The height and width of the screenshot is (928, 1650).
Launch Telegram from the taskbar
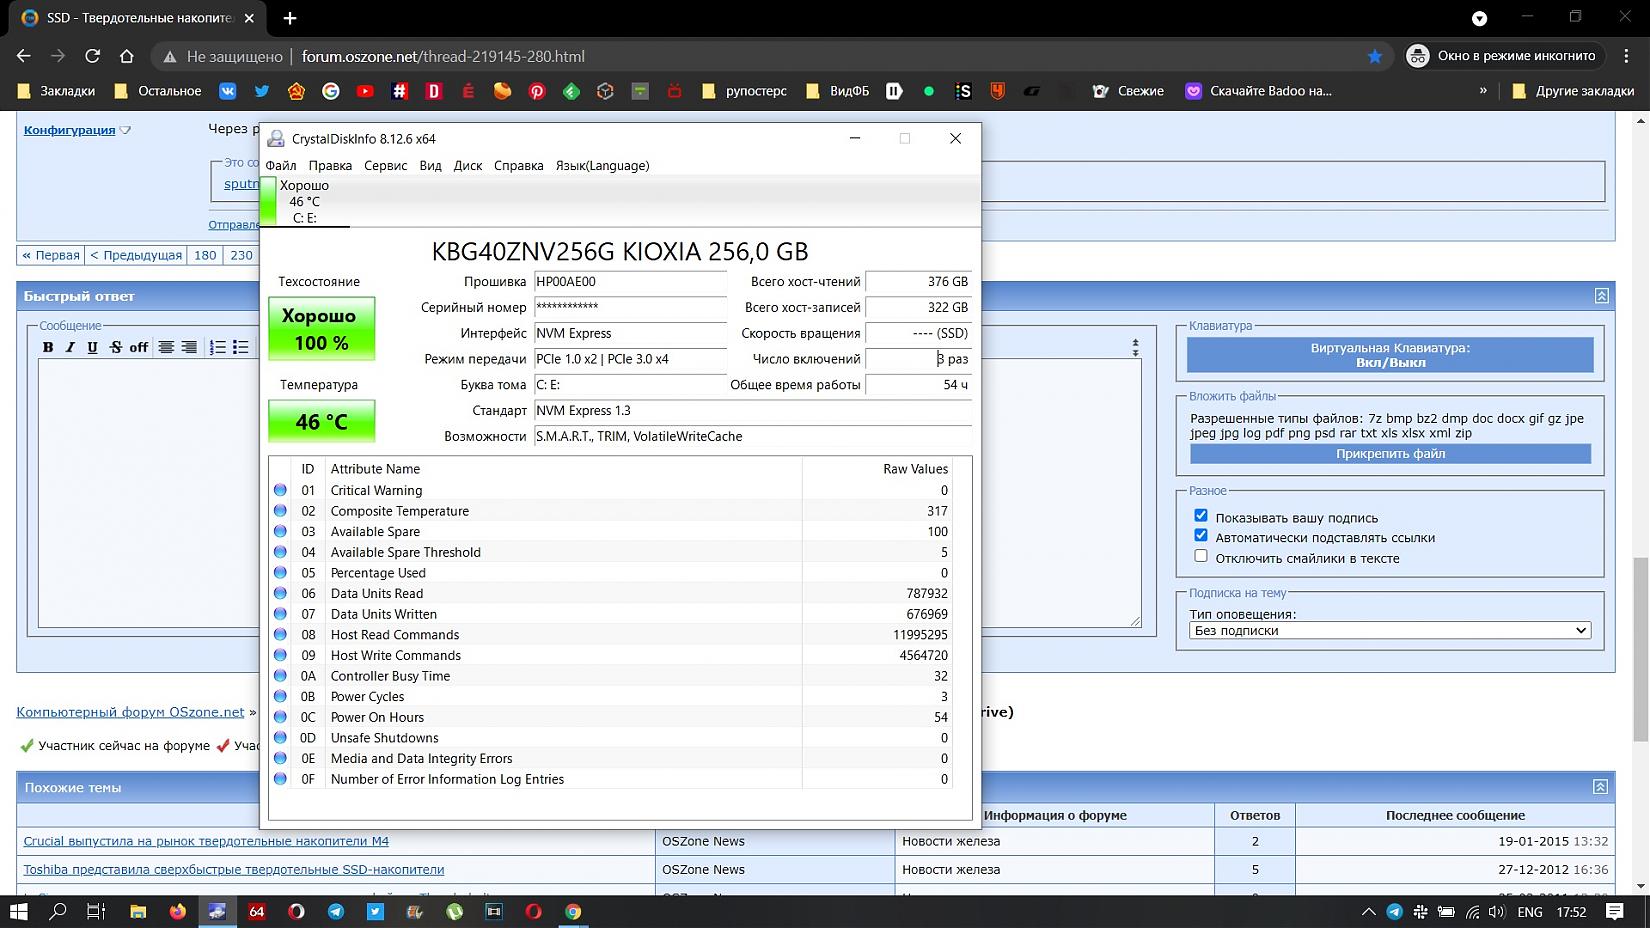336,911
